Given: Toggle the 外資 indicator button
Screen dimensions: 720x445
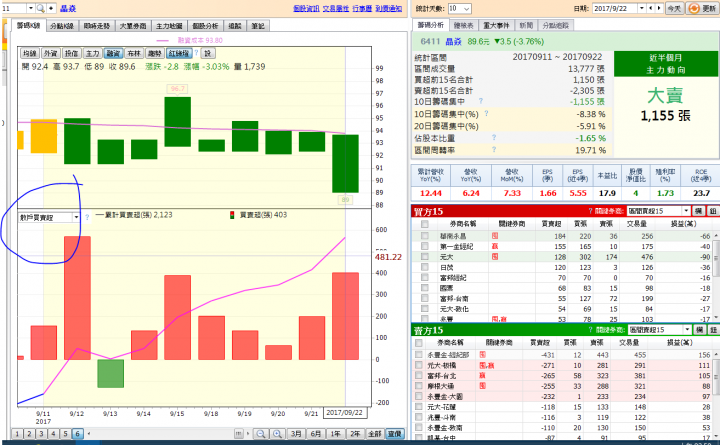Looking at the screenshot, I should click(x=50, y=53).
